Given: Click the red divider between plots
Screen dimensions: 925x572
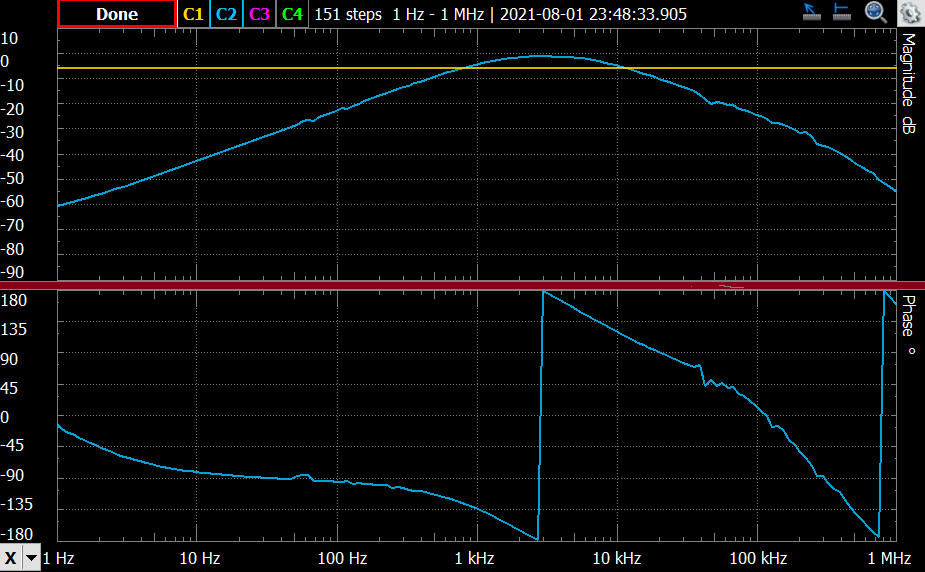Looking at the screenshot, I should coord(462,286).
